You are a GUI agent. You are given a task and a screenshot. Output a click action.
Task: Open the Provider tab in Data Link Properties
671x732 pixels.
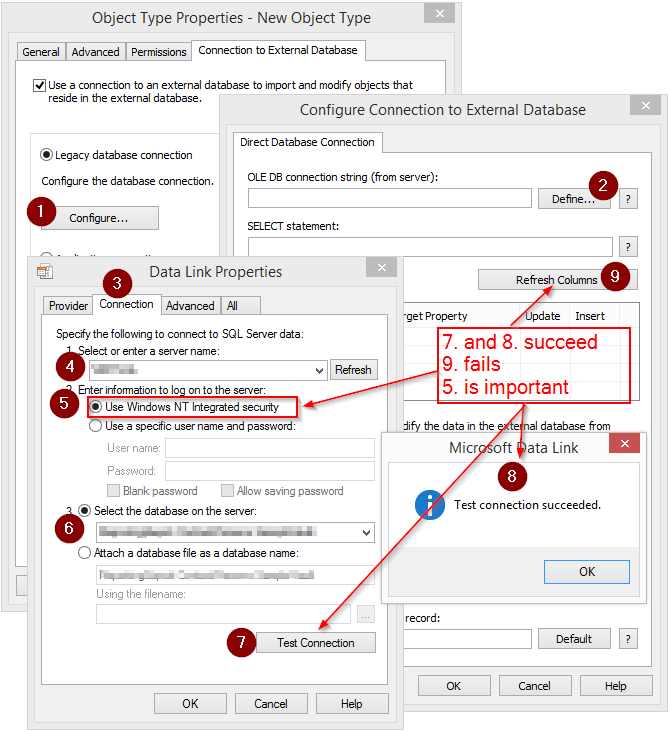coord(68,306)
